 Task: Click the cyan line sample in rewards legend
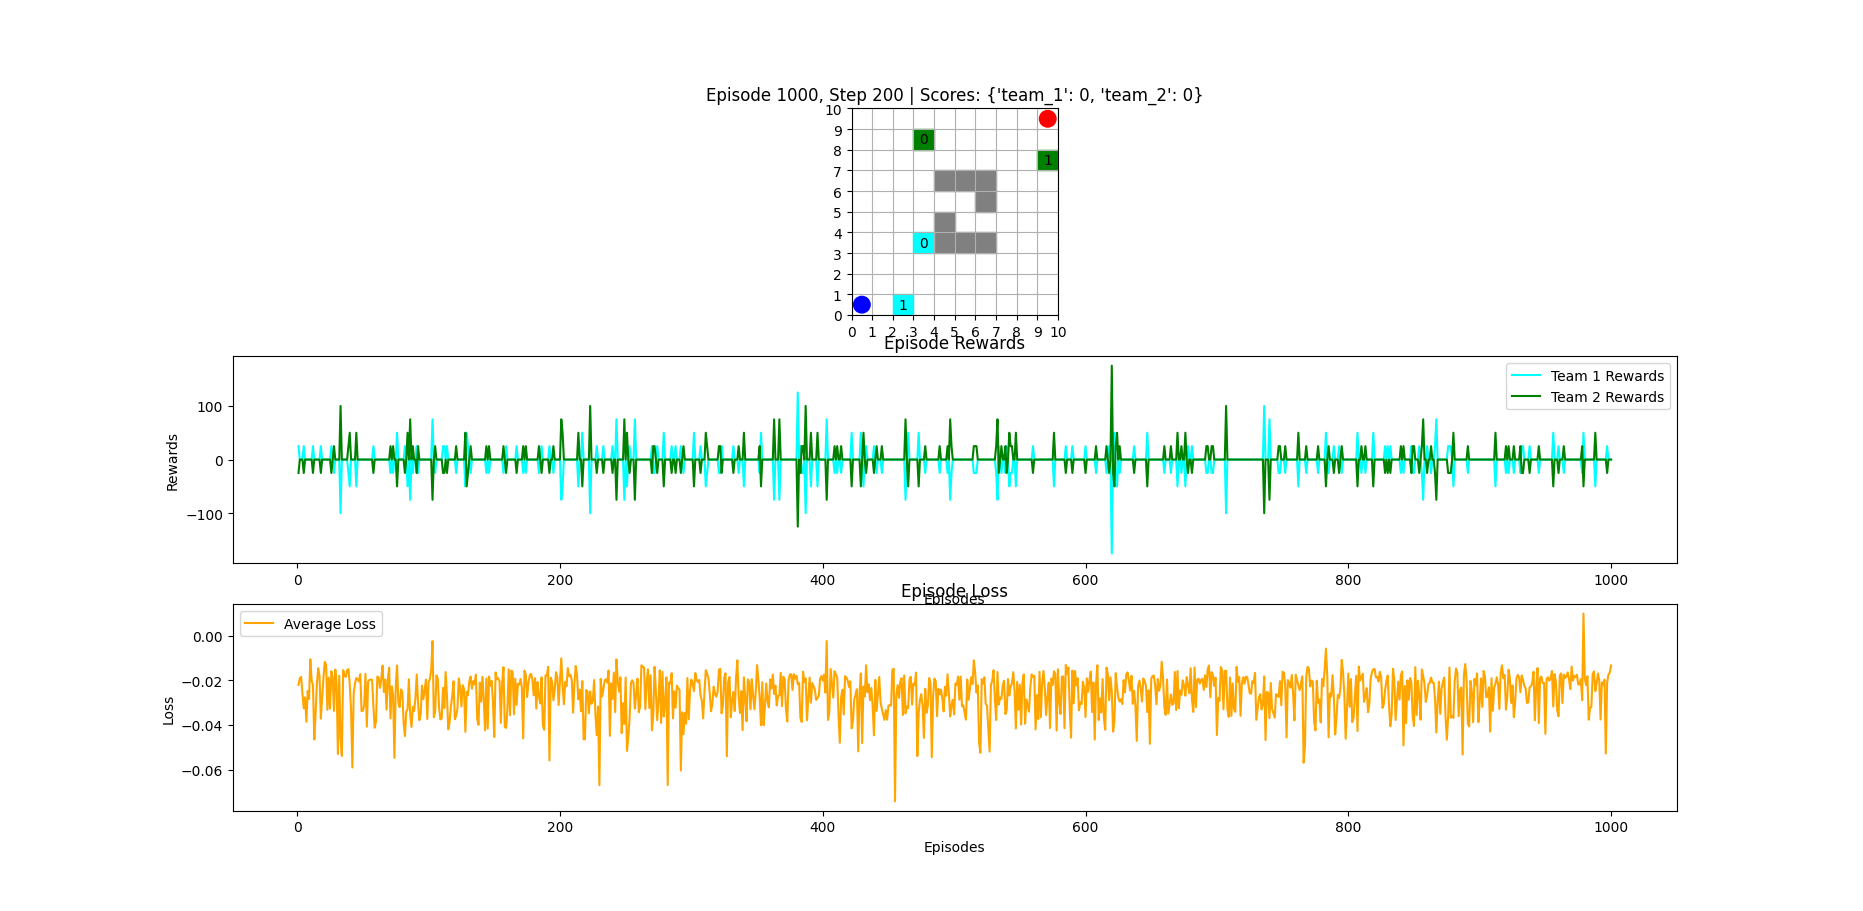click(x=1526, y=376)
